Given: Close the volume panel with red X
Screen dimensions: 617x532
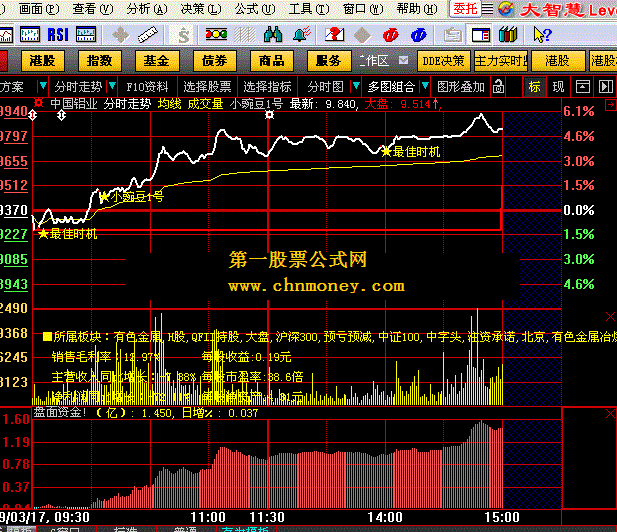Looking at the screenshot, I should point(610,316).
